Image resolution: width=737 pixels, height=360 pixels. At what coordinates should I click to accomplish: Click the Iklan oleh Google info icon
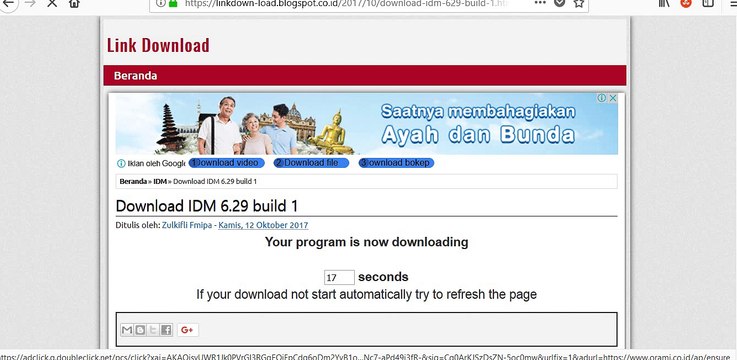point(121,164)
